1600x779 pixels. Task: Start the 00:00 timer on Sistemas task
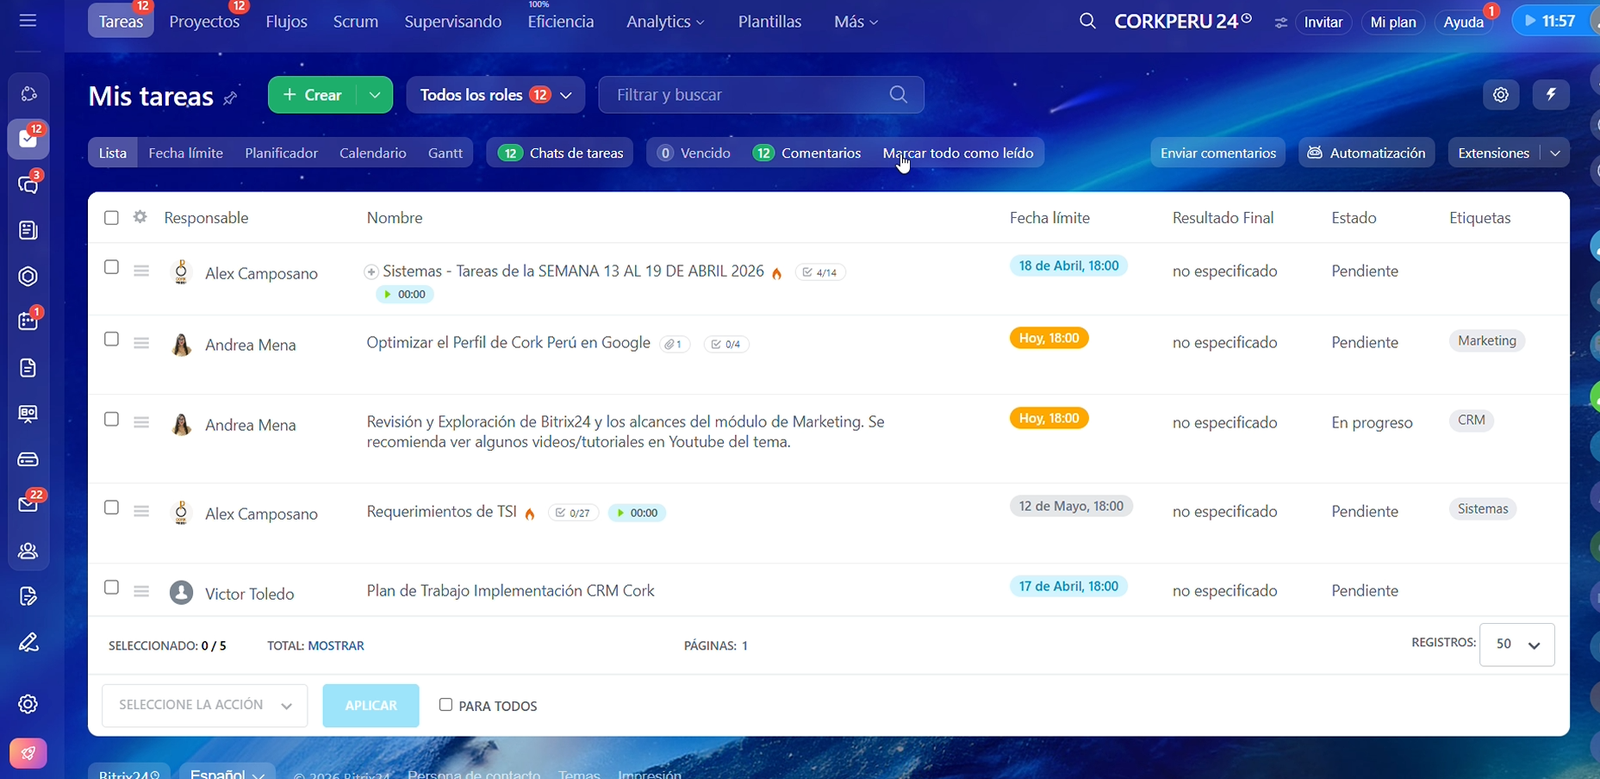(x=405, y=294)
